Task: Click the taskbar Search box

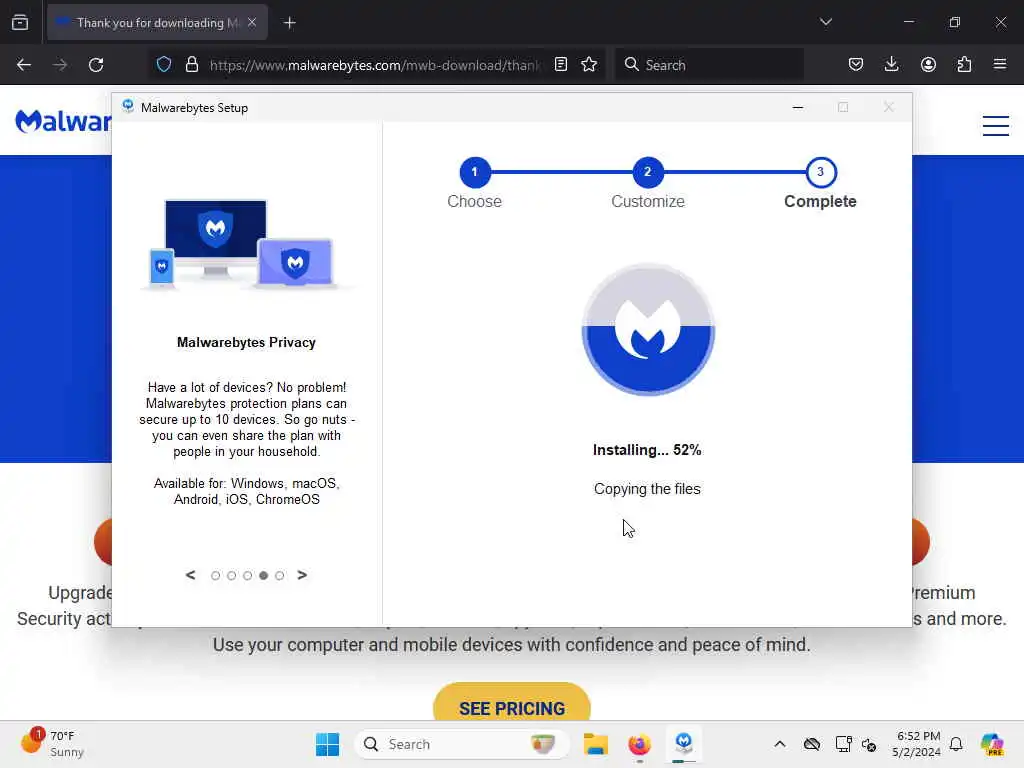Action: tap(461, 744)
